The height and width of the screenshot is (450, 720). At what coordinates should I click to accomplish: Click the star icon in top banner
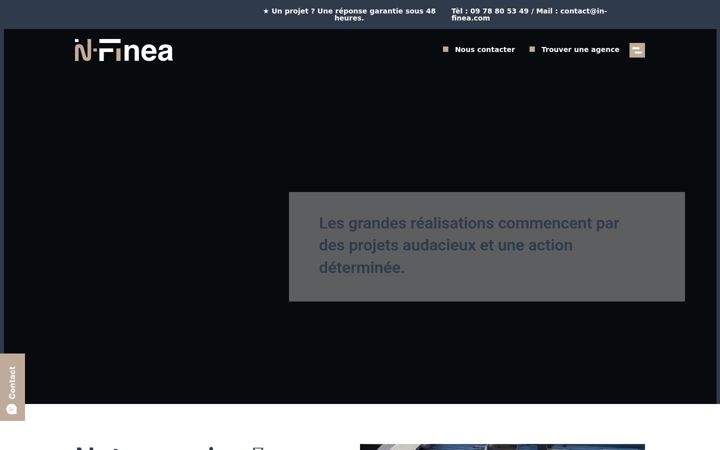click(x=266, y=11)
